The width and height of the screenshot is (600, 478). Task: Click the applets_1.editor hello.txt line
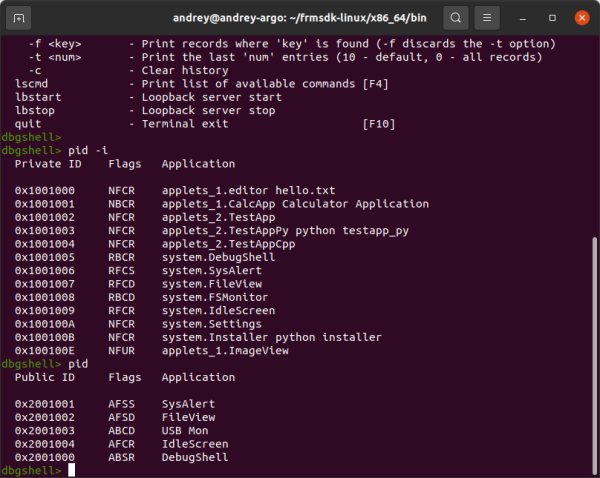pyautogui.click(x=248, y=191)
